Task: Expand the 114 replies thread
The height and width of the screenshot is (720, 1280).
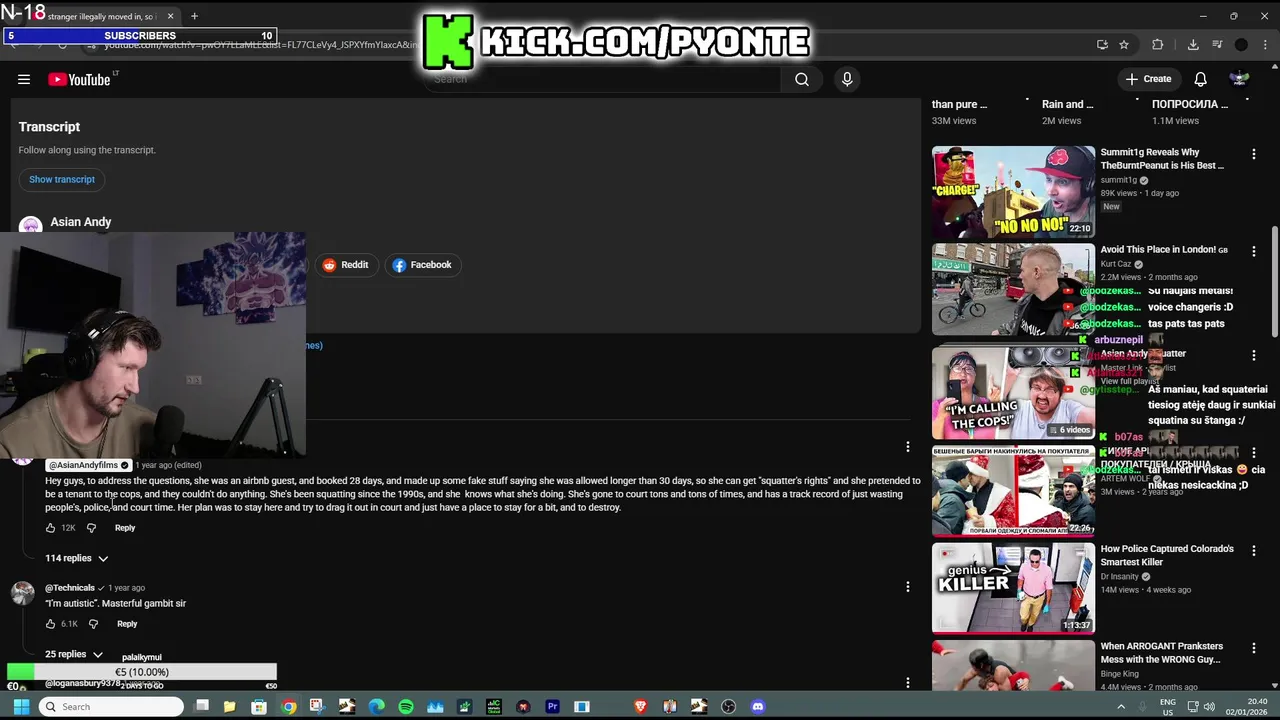Action: click(76, 558)
